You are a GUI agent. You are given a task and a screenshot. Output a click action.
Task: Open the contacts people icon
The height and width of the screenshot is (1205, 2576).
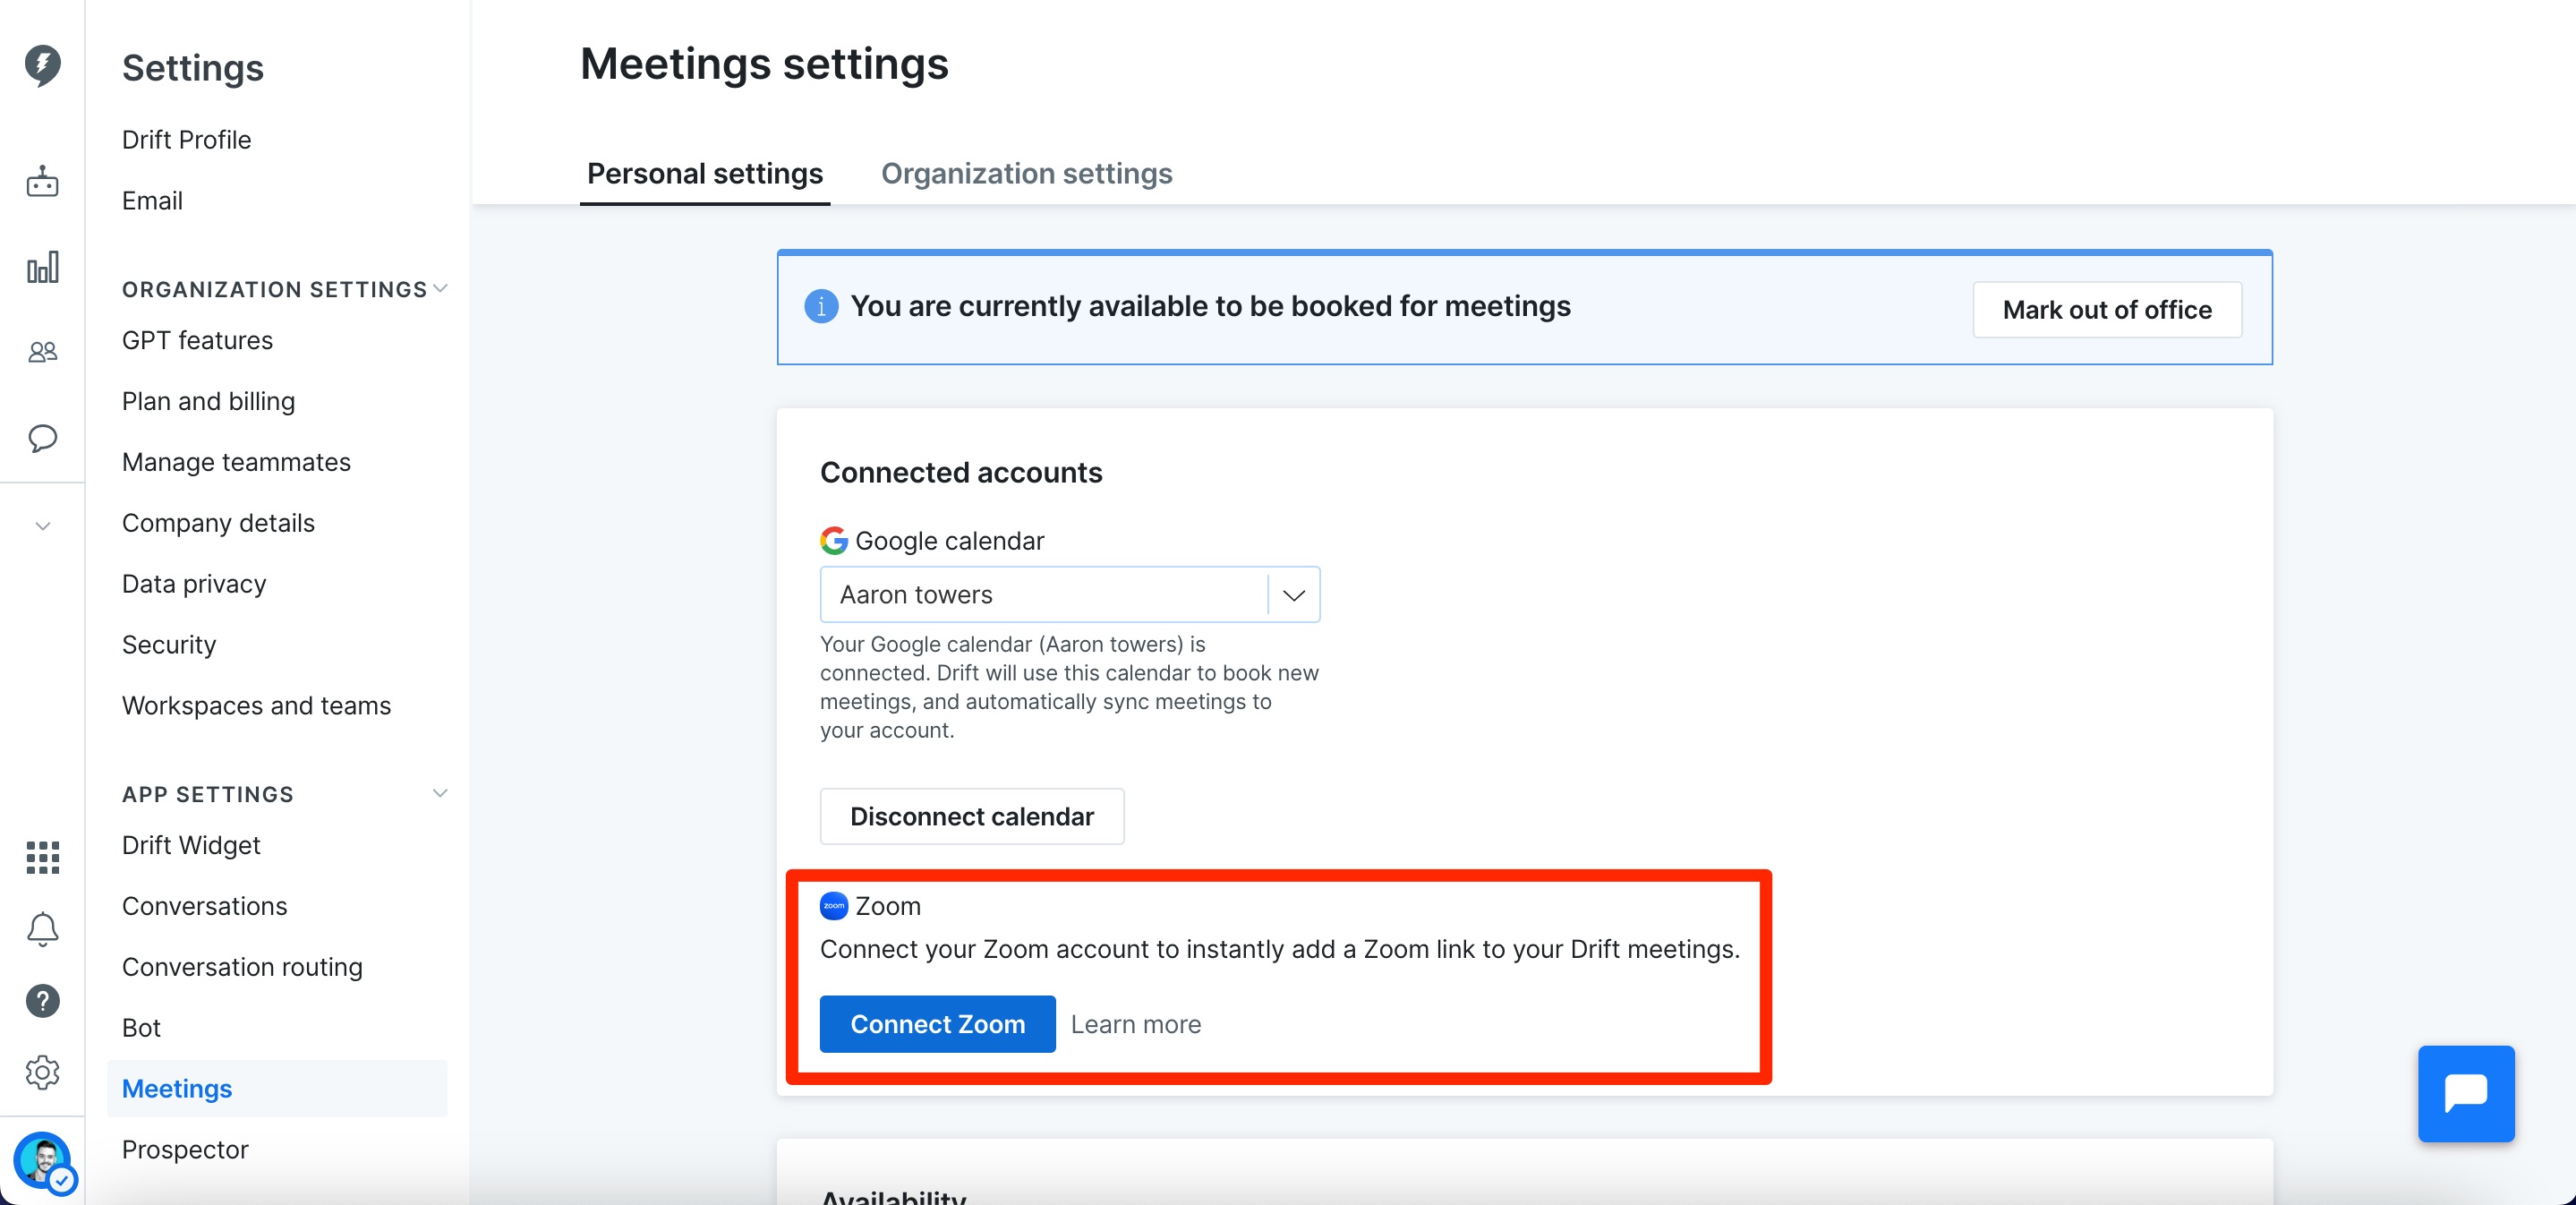coord(42,352)
